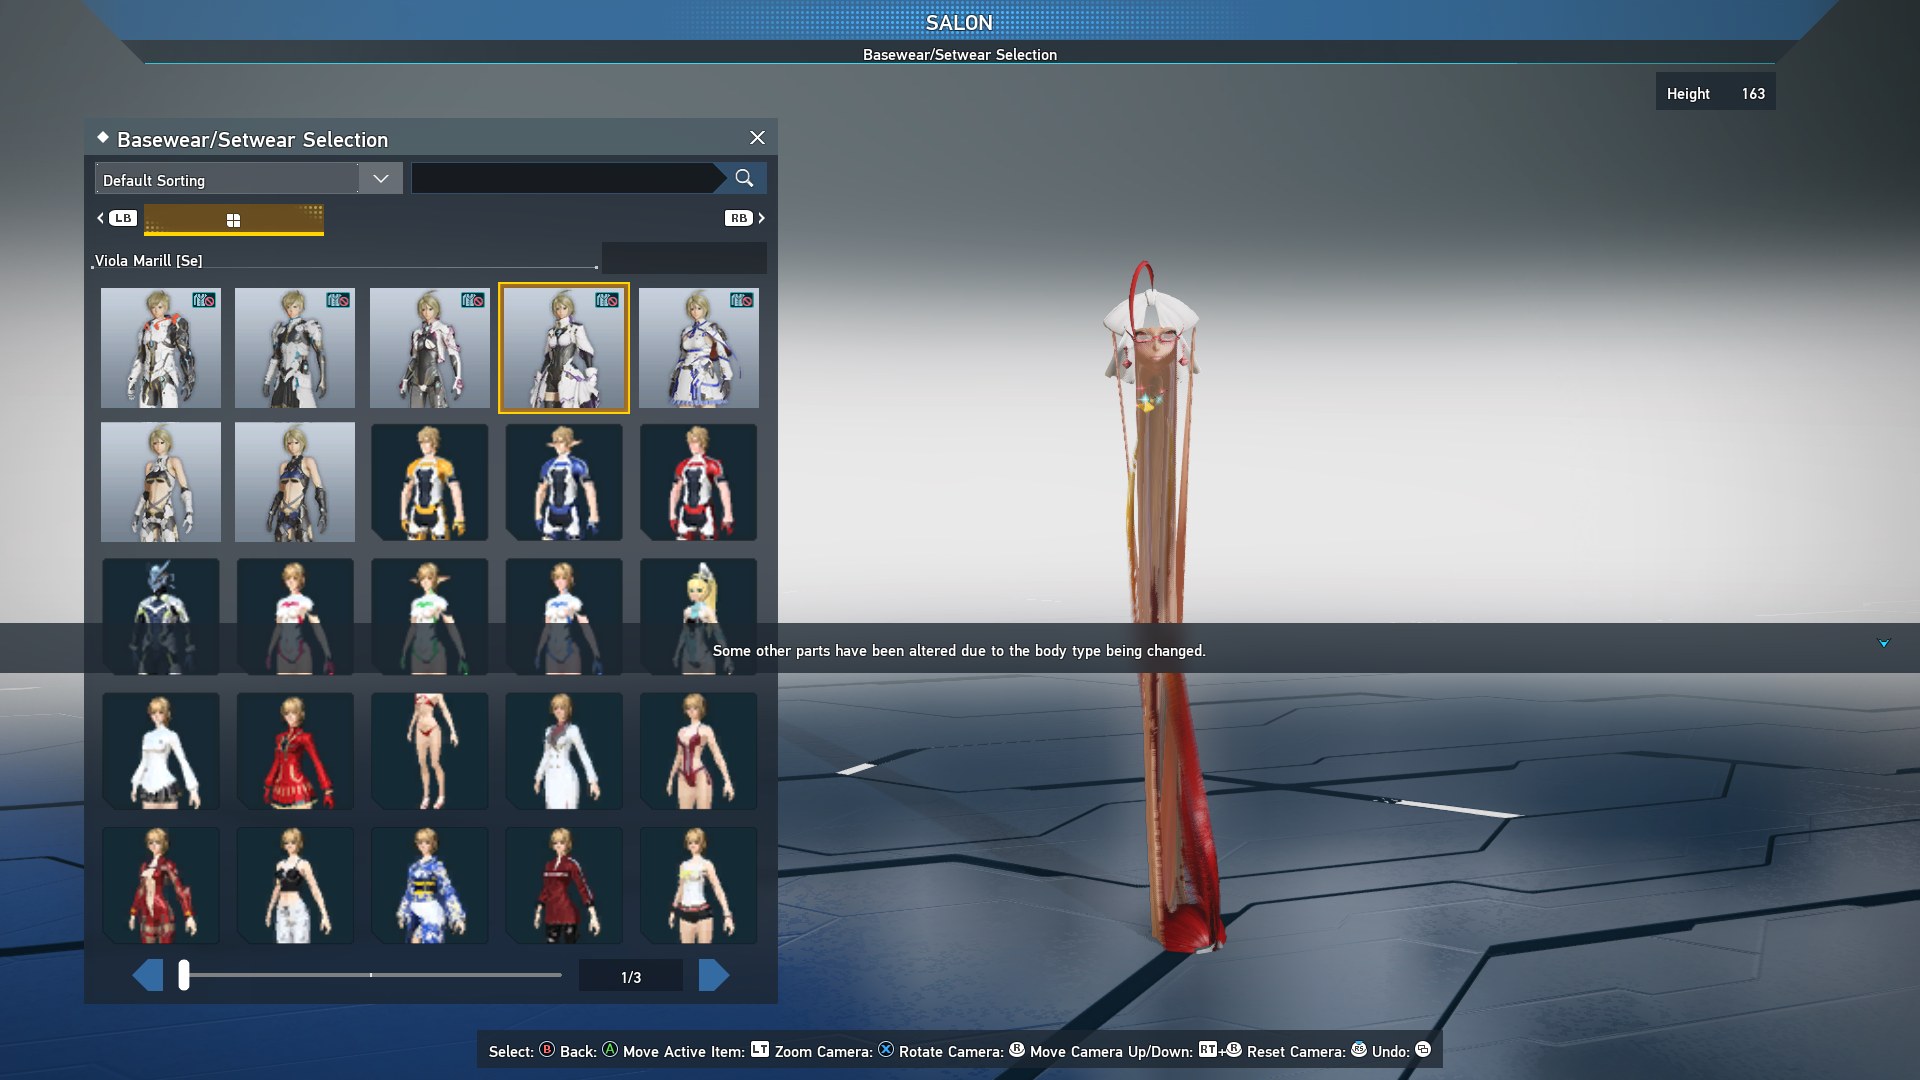Image resolution: width=1920 pixels, height=1080 pixels.
Task: Go to next outfit page arrow
Action: pos(713,975)
